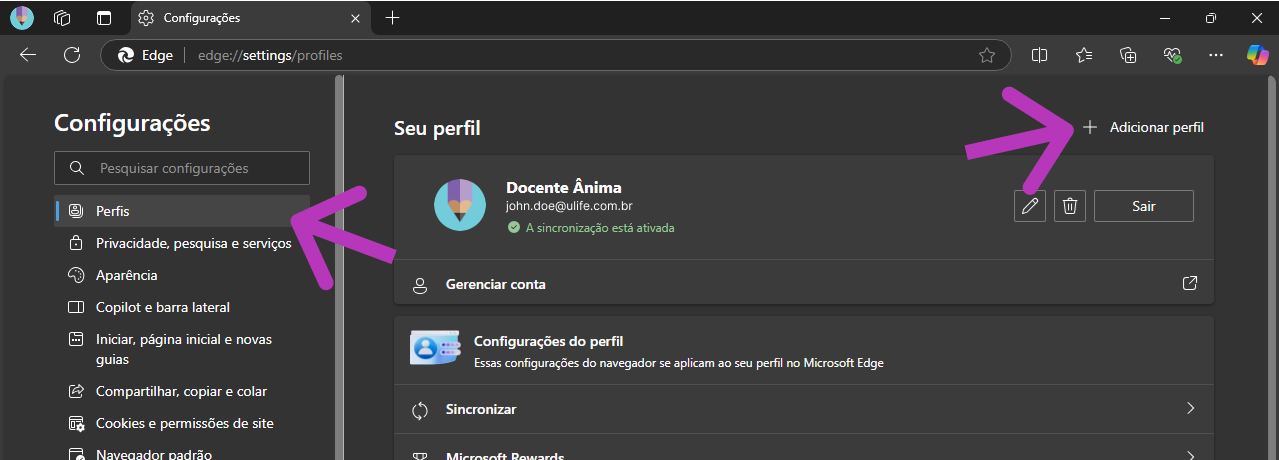Refresh the page with reload icon

pyautogui.click(x=72, y=55)
